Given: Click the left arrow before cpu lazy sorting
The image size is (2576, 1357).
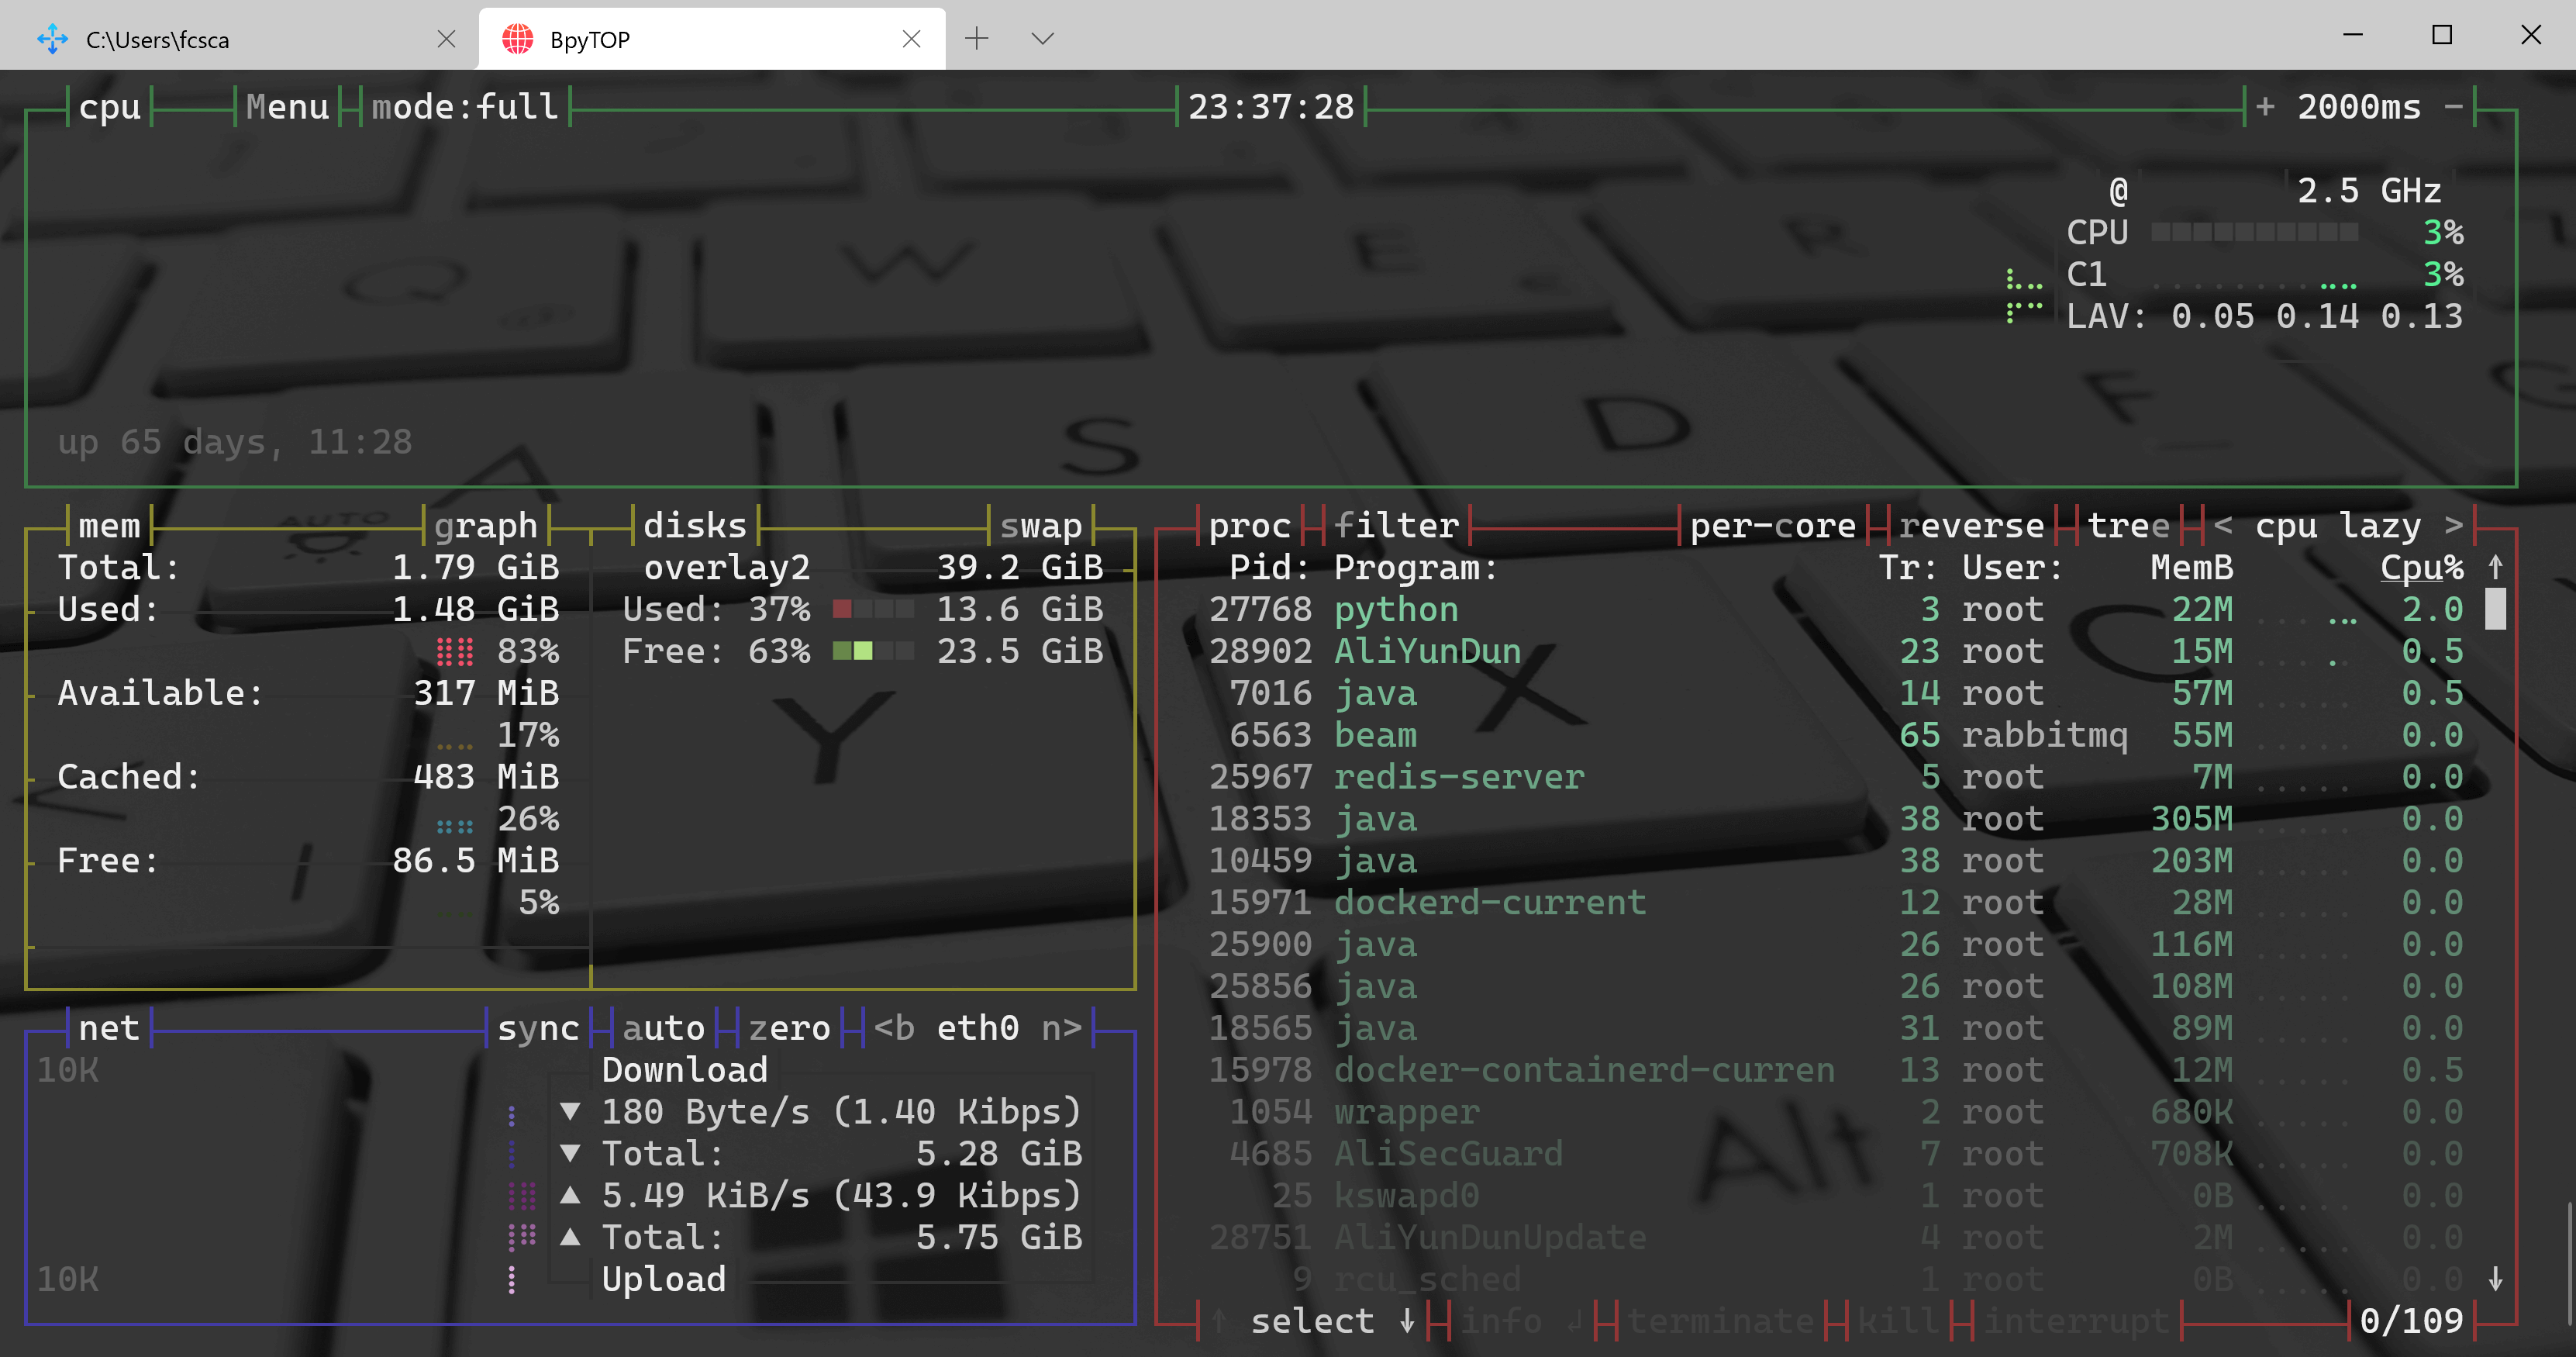Looking at the screenshot, I should pyautogui.click(x=2222, y=525).
